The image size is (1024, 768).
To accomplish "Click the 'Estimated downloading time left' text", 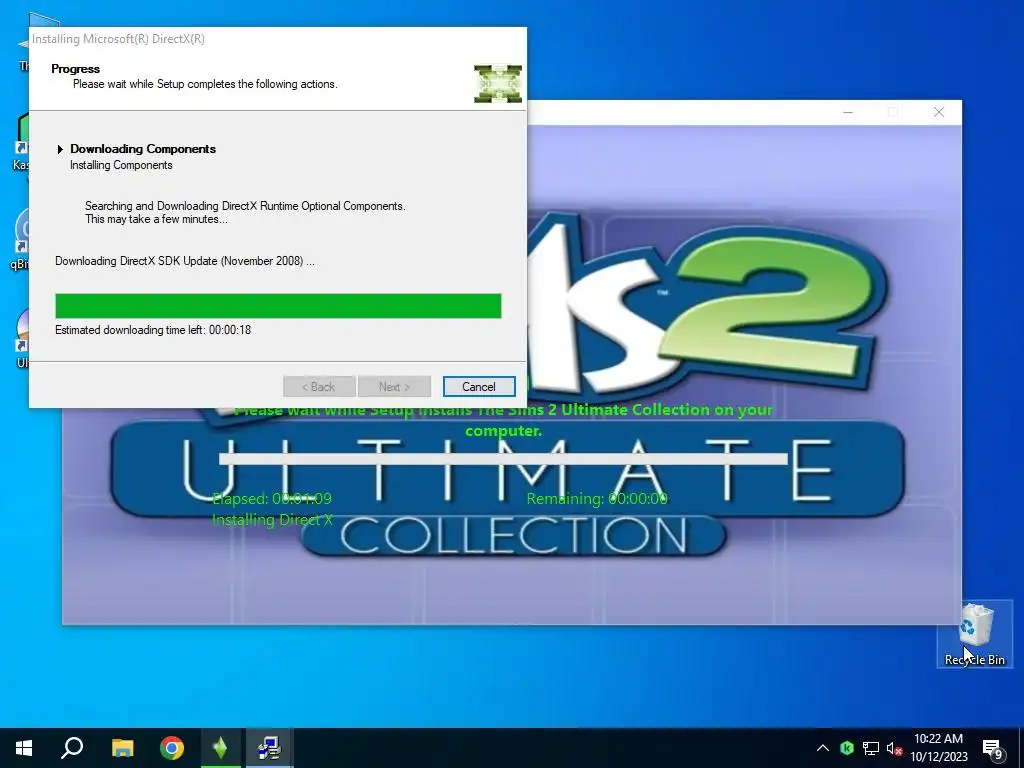I will (x=153, y=330).
